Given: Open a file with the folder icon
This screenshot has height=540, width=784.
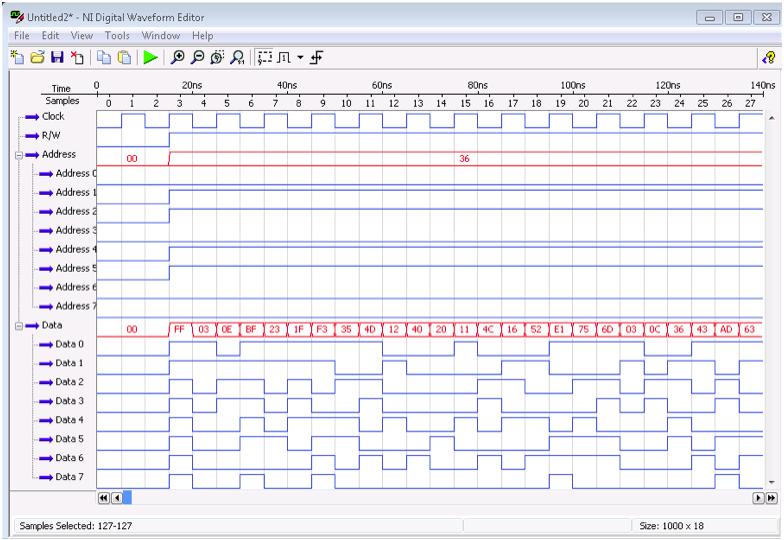Looking at the screenshot, I should click(36, 59).
